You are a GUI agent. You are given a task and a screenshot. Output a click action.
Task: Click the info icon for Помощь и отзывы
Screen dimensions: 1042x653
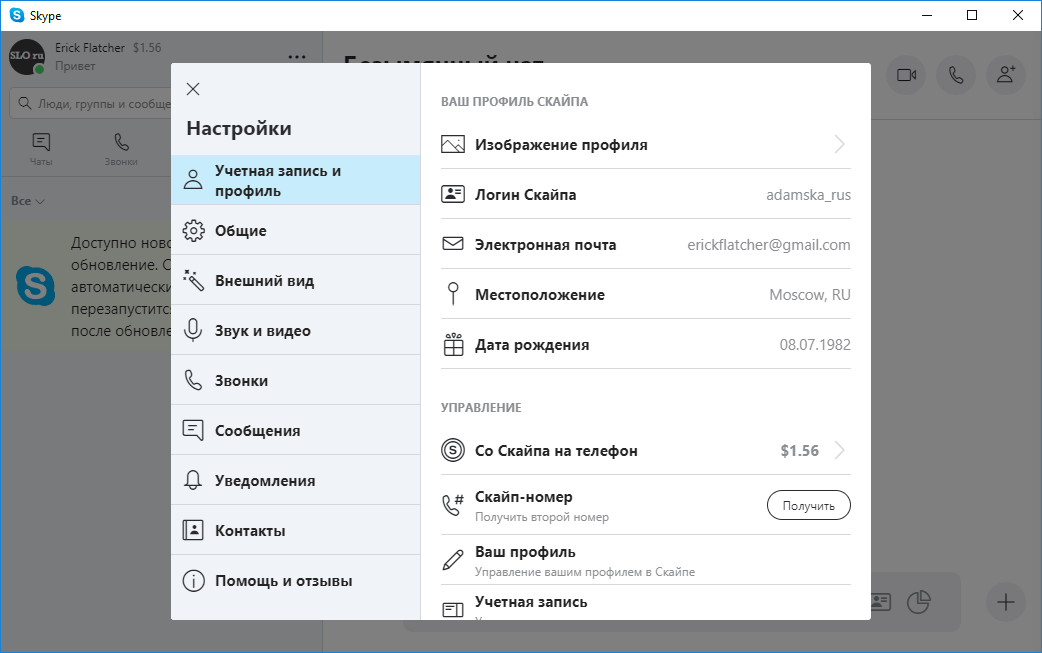pos(193,581)
